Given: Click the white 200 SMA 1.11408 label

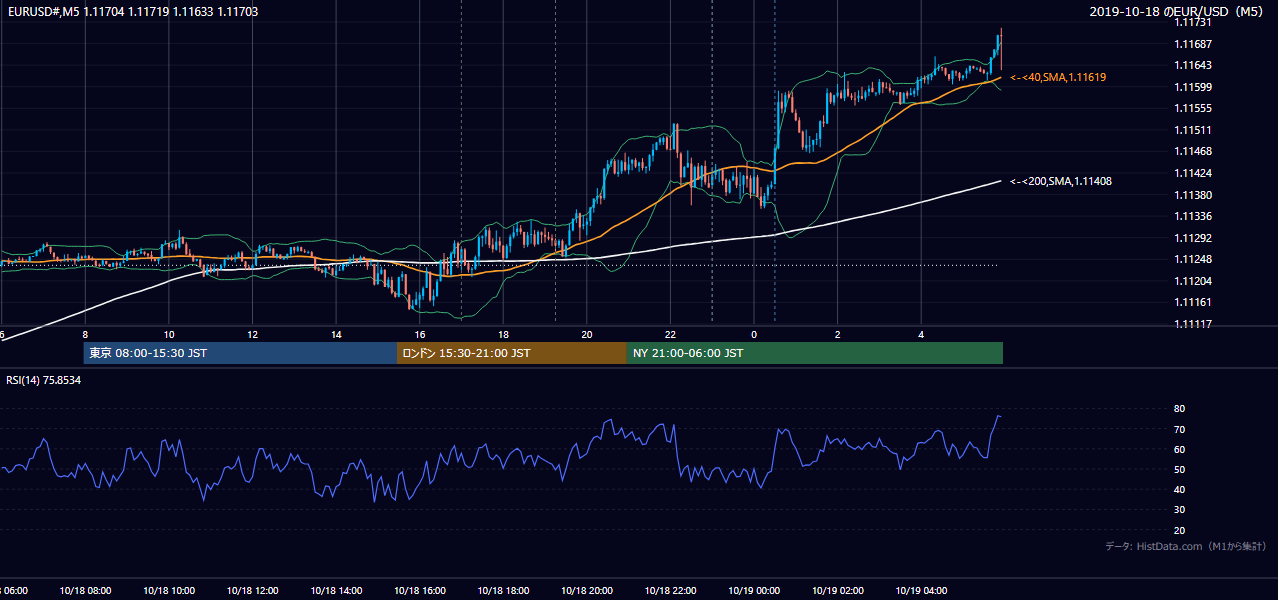Looking at the screenshot, I should (x=1060, y=181).
